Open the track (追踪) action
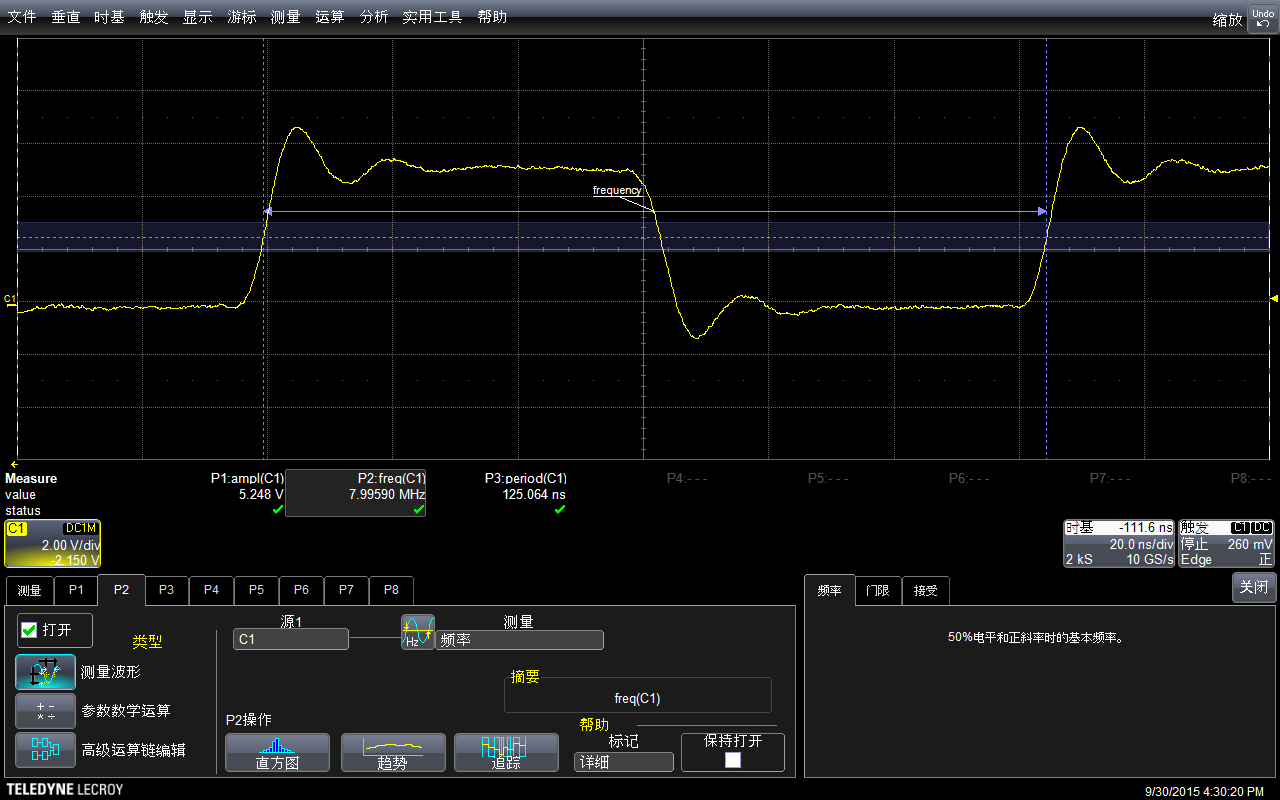Image resolution: width=1280 pixels, height=800 pixels. click(506, 752)
